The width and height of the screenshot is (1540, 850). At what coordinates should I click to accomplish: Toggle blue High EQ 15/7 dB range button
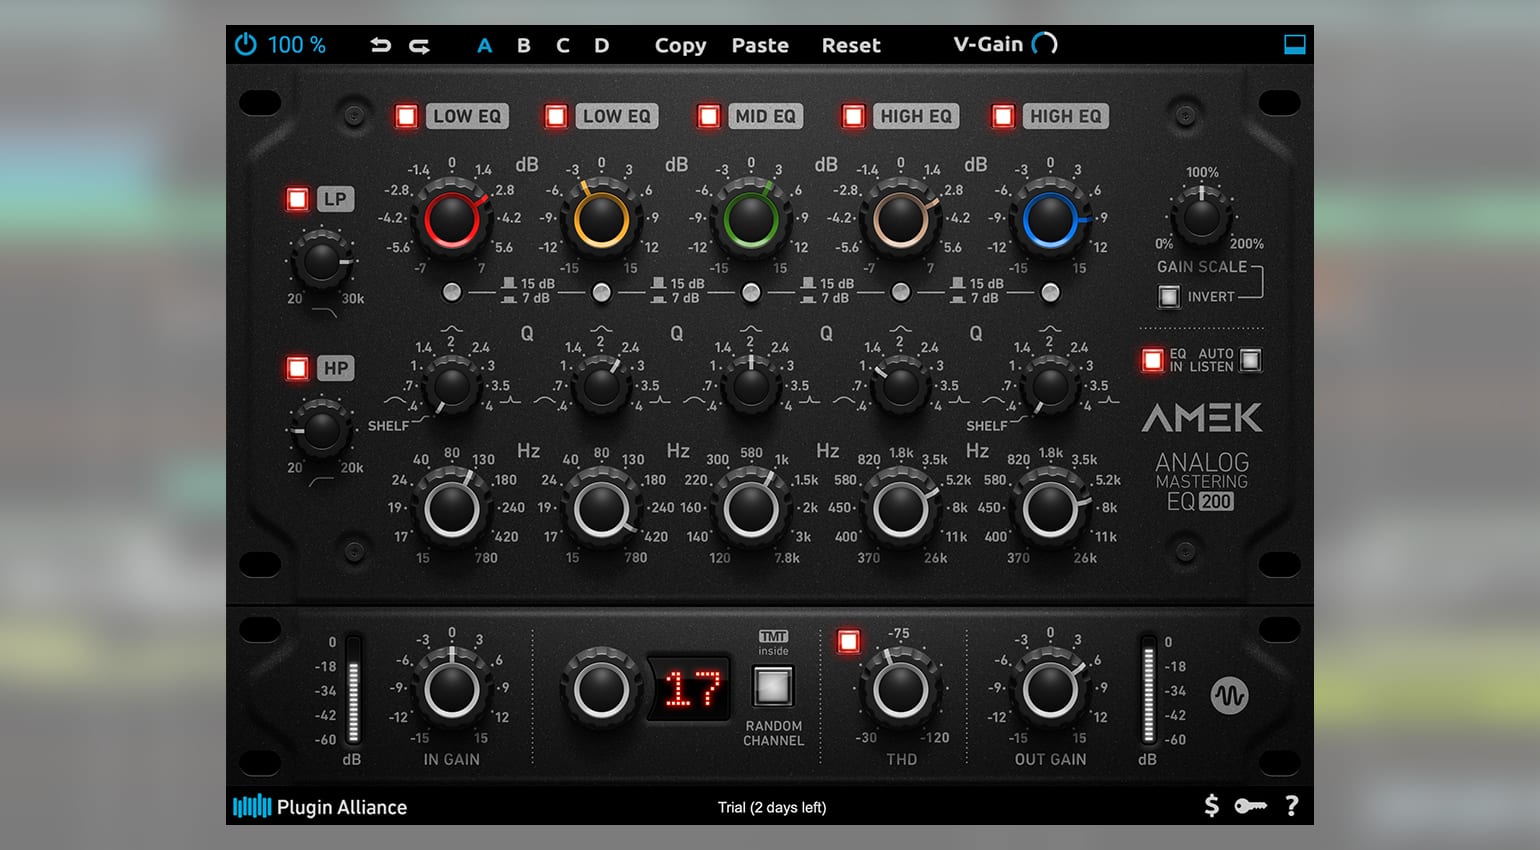[1050, 292]
